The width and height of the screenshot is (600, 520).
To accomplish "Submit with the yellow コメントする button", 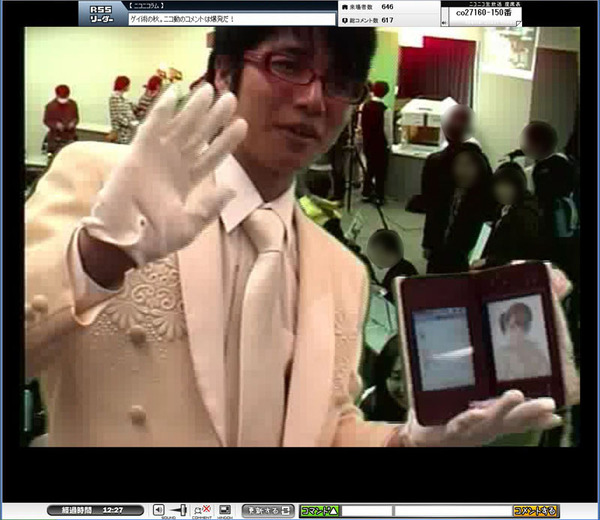I will tap(535, 510).
